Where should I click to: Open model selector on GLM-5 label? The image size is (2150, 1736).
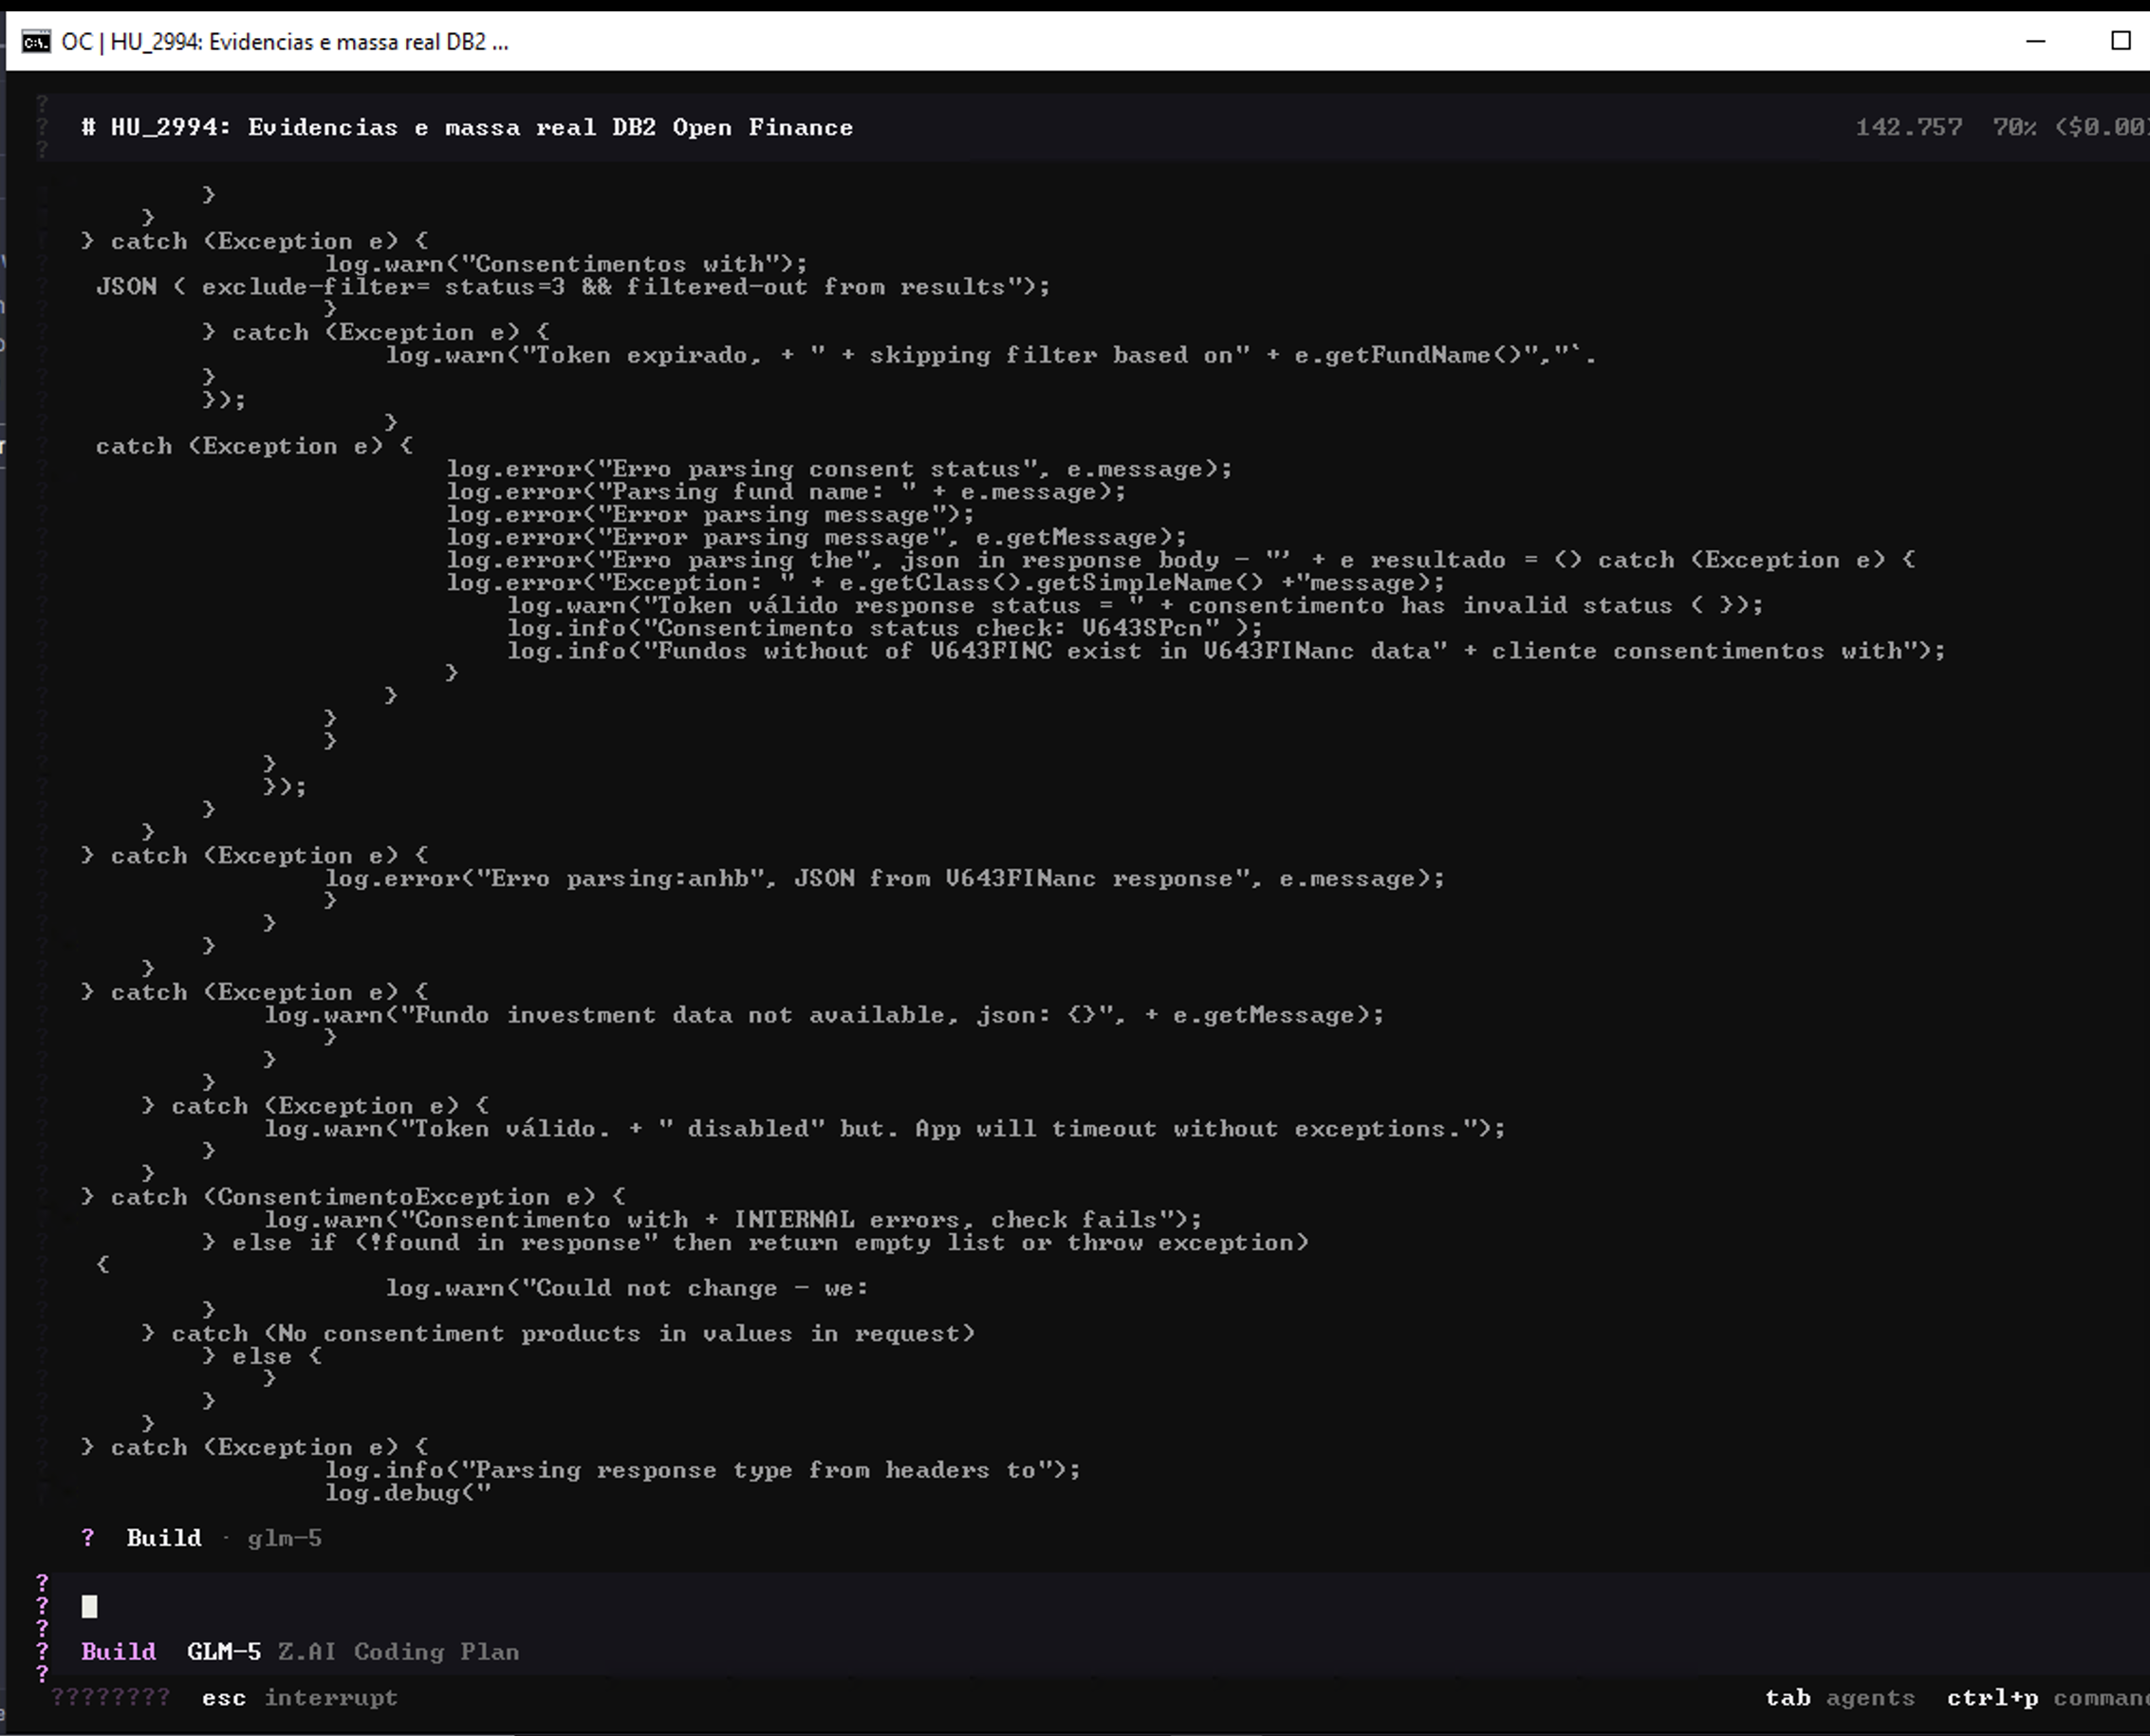click(x=223, y=1652)
